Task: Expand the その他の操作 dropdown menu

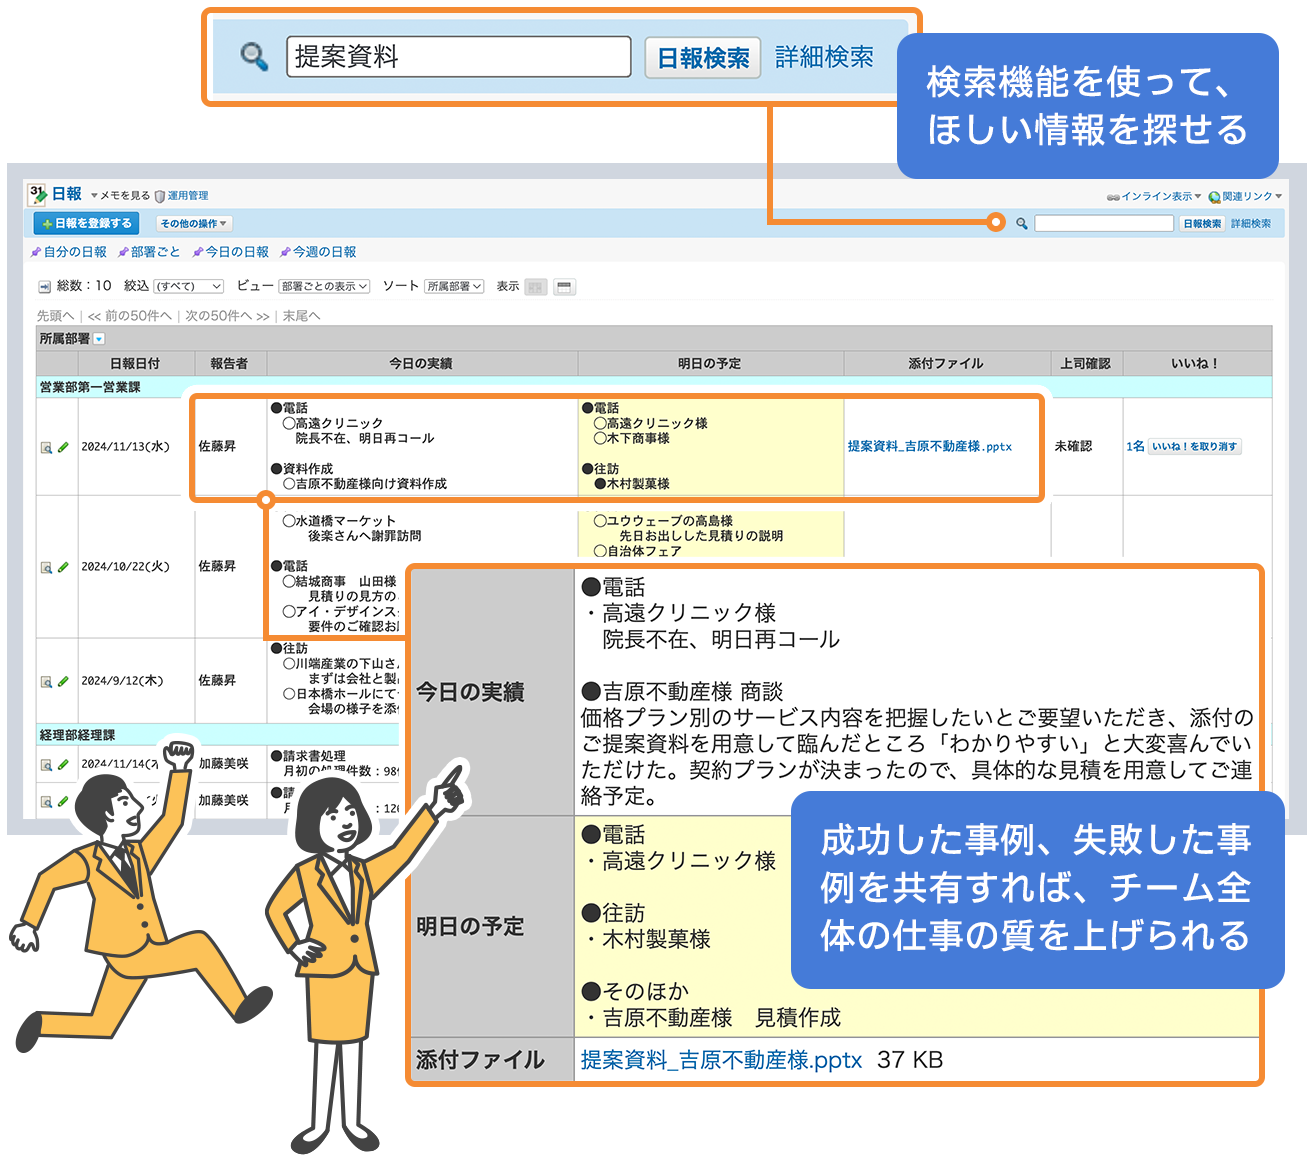Action: [194, 224]
